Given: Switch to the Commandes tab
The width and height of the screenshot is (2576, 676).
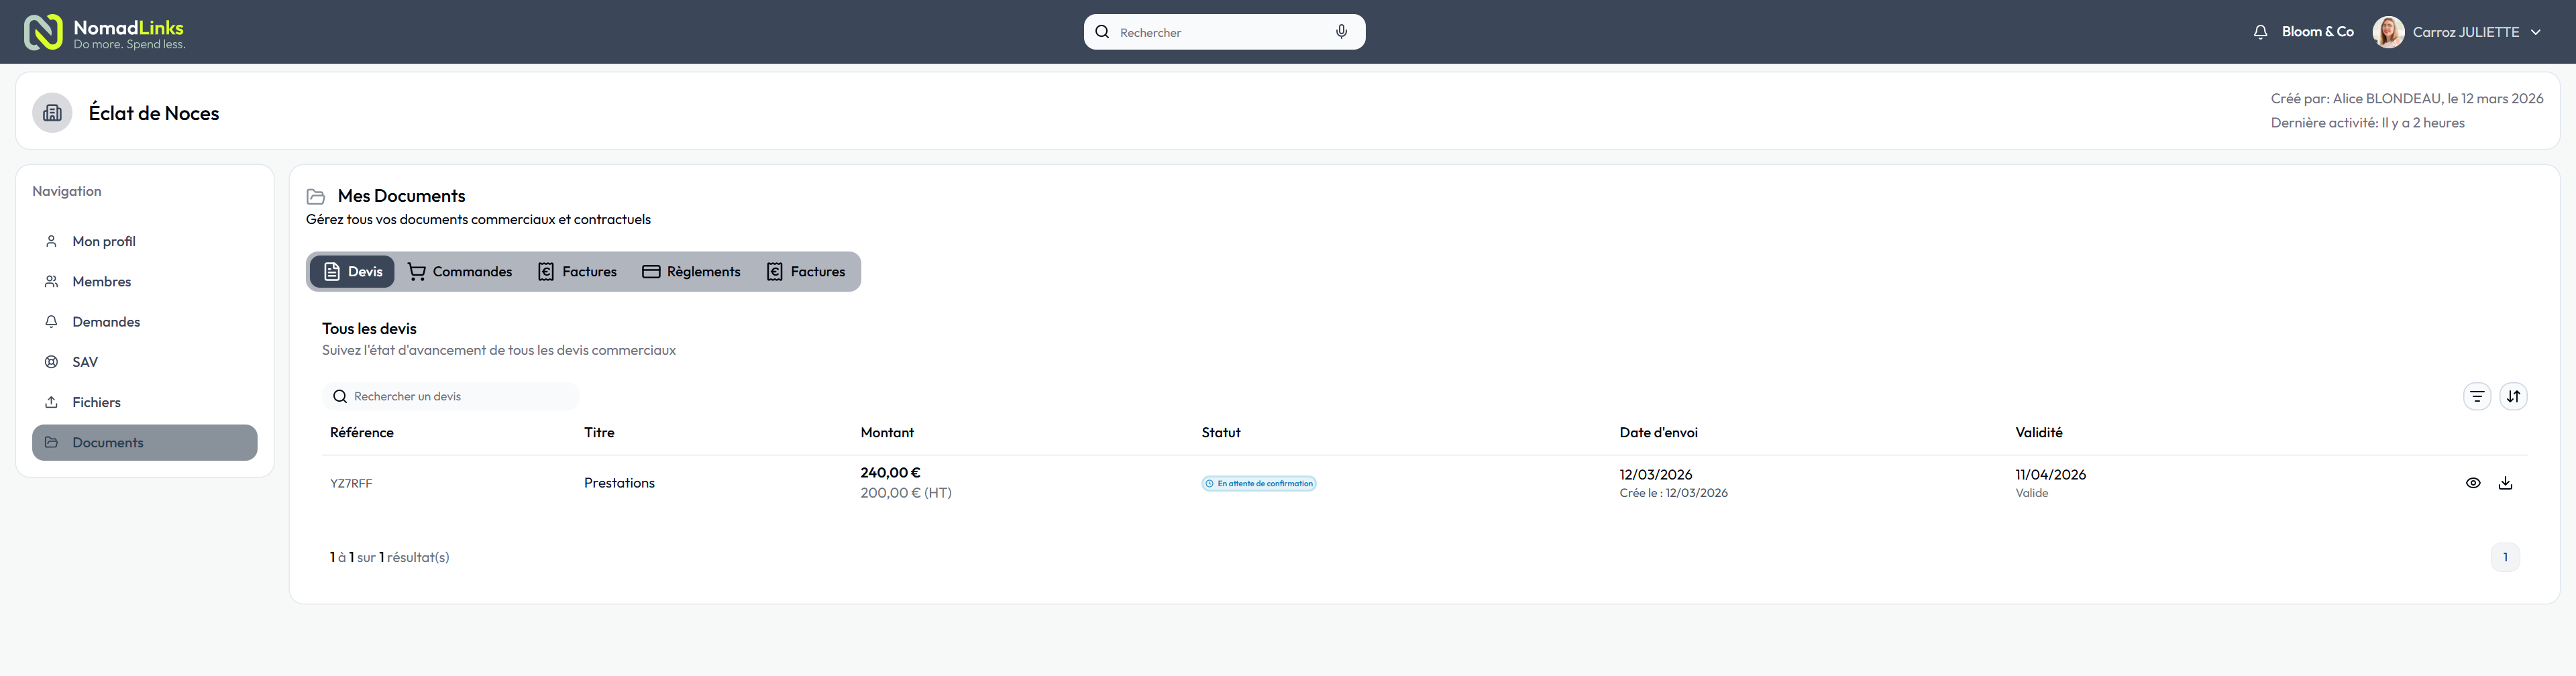Looking at the screenshot, I should coord(459,272).
